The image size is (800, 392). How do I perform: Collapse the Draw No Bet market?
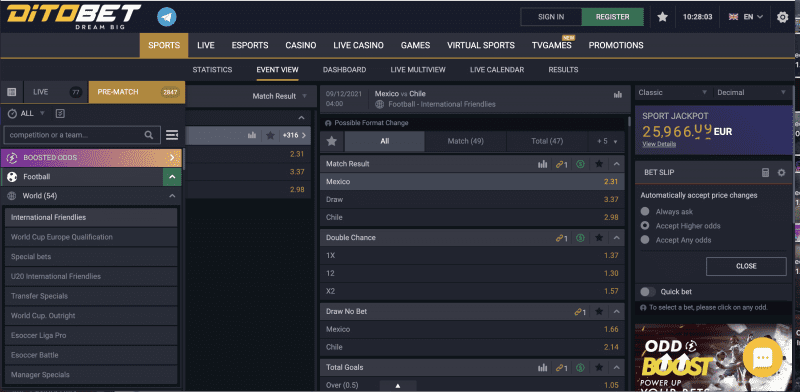click(x=616, y=311)
